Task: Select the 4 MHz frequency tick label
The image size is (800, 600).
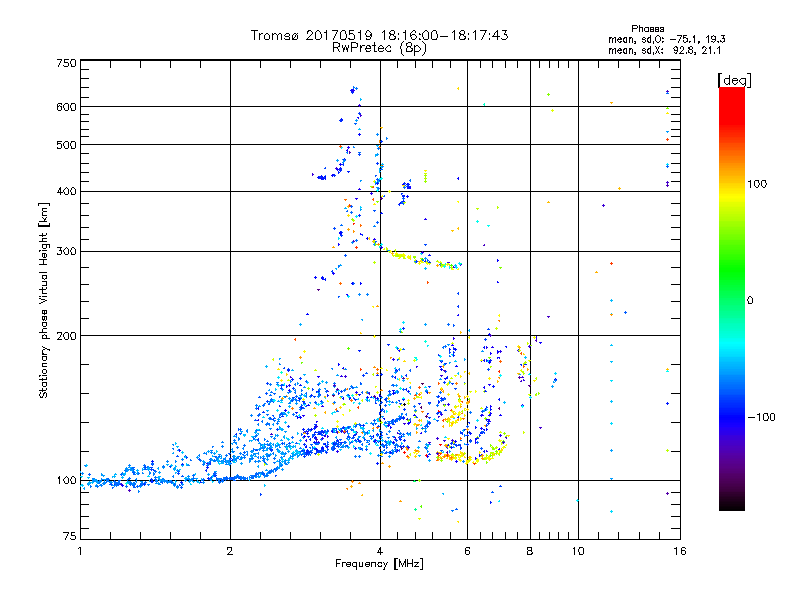Action: (x=380, y=551)
